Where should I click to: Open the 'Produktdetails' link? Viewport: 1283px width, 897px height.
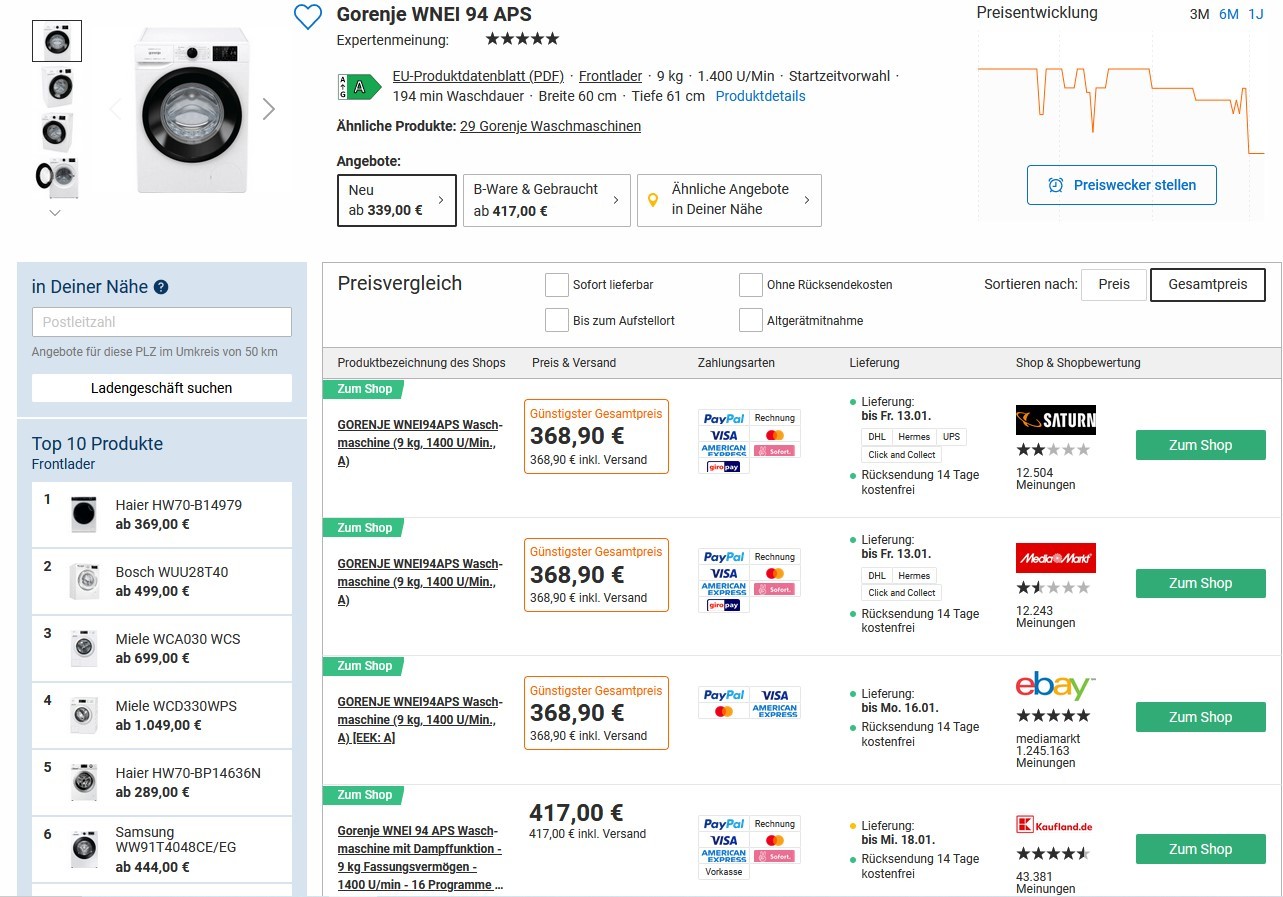[x=760, y=96]
